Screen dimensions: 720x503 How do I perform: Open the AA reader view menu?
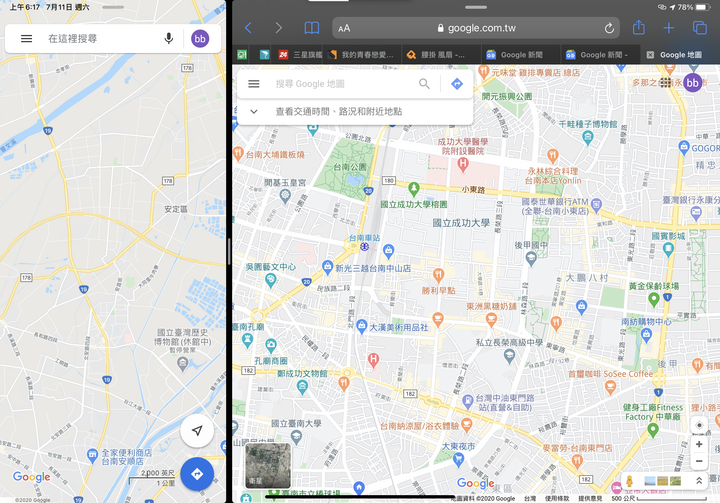(x=344, y=28)
